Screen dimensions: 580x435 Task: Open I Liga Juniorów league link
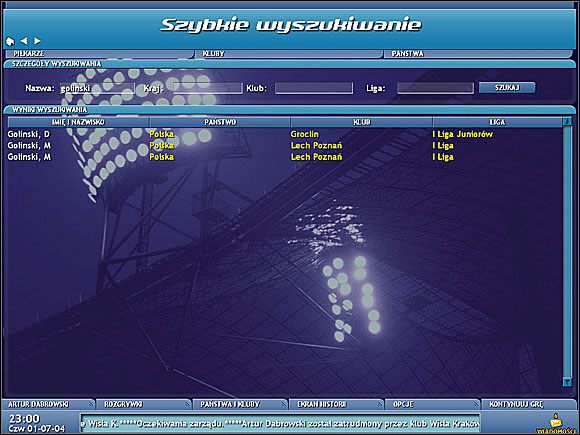pyautogui.click(x=462, y=134)
